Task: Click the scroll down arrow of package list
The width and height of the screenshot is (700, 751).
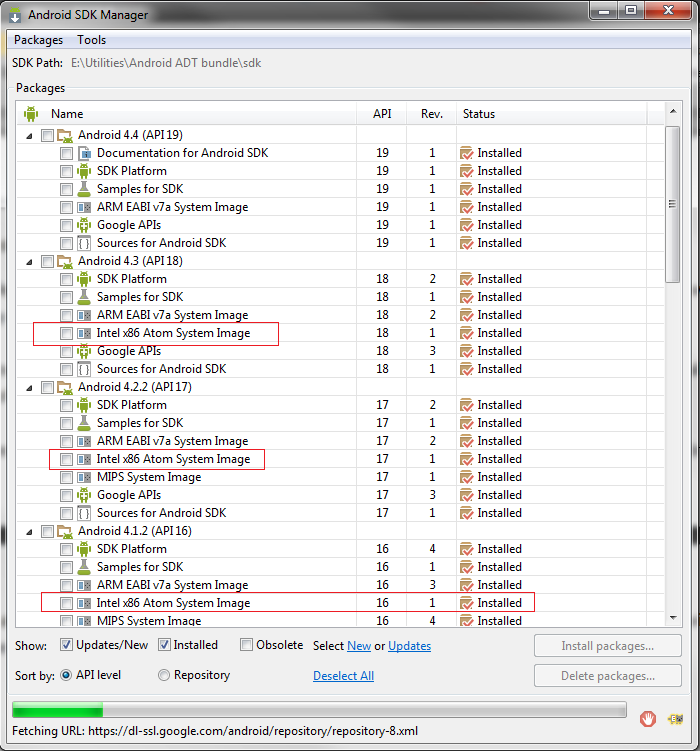Action: pyautogui.click(x=673, y=618)
